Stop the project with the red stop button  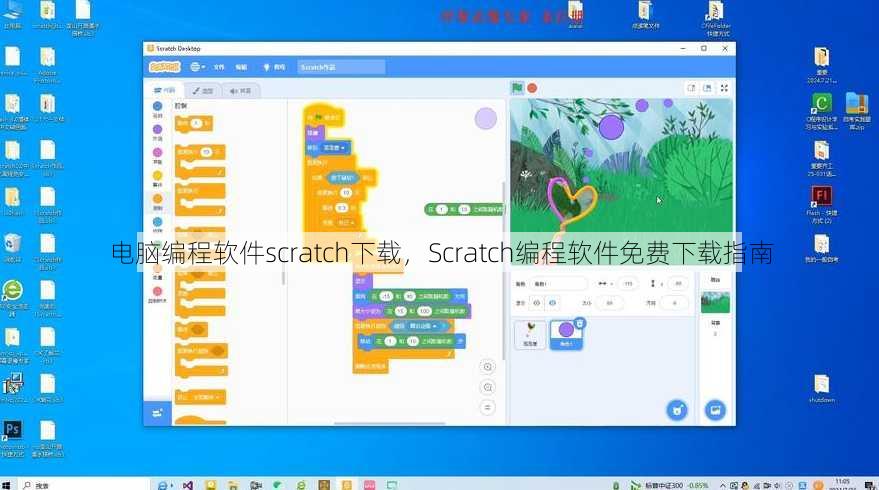click(532, 88)
